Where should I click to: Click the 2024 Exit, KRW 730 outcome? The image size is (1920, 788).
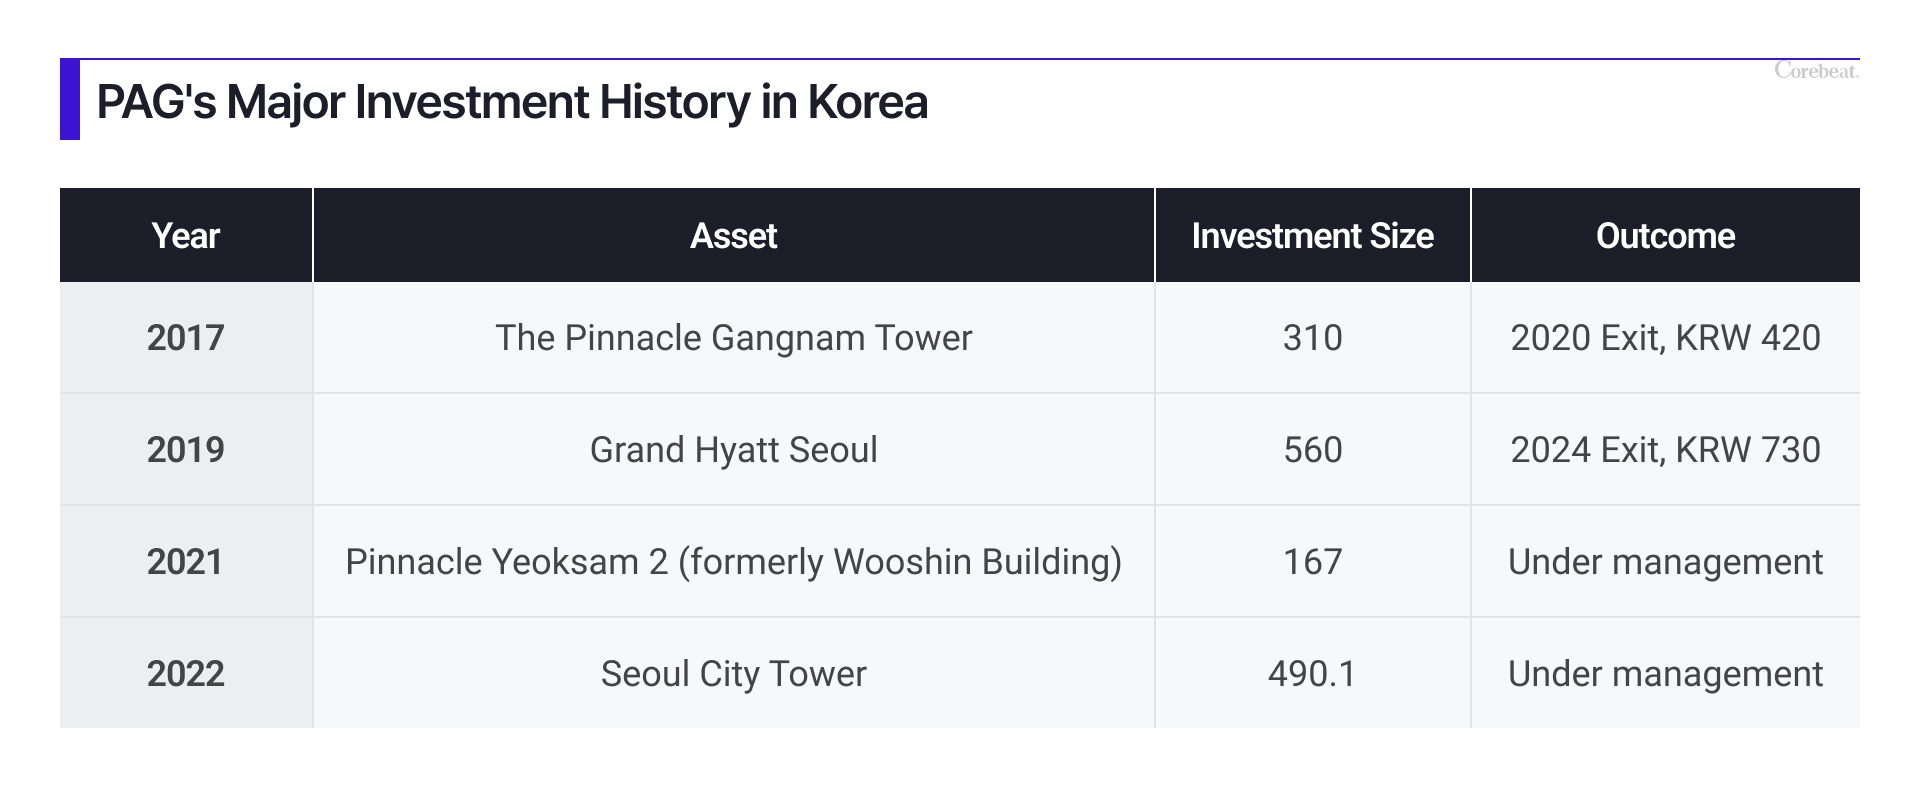coord(1666,450)
